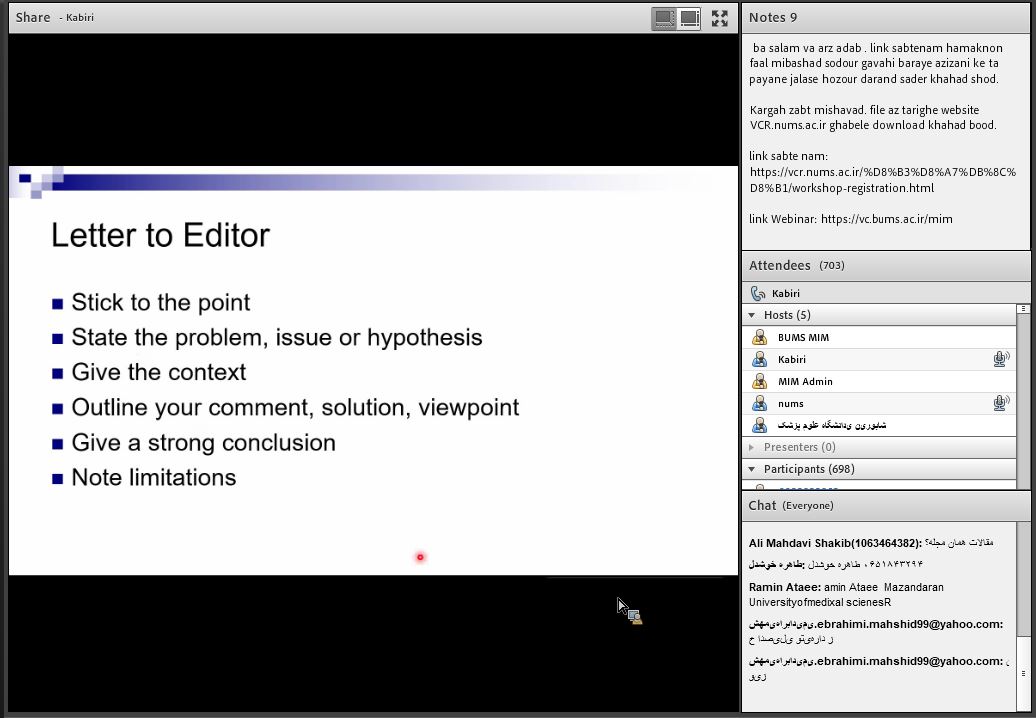Collapse the Participants (698) group
The height and width of the screenshot is (718, 1036).
tap(753, 470)
